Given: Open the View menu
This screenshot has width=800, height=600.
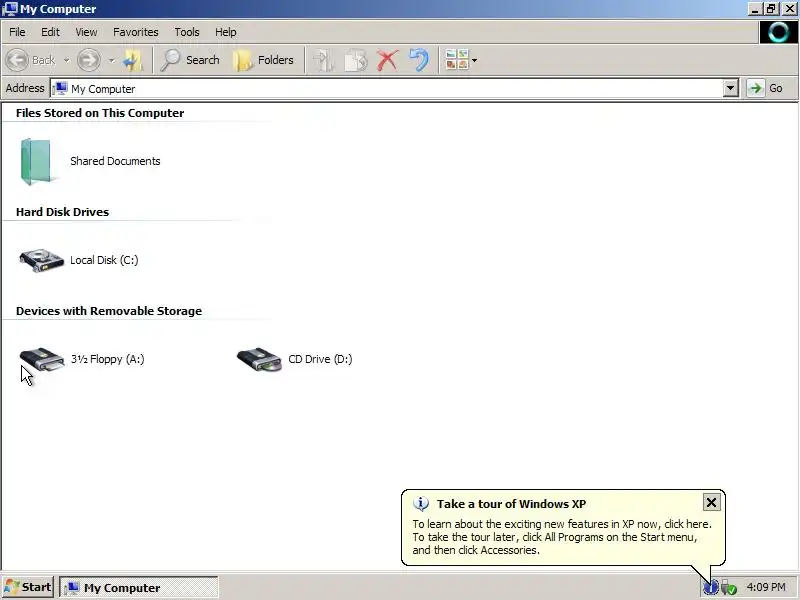Looking at the screenshot, I should click(86, 32).
